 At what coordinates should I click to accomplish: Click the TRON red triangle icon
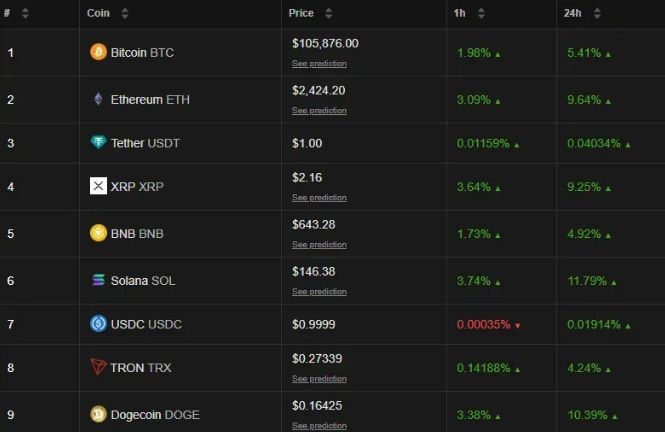[x=98, y=367]
